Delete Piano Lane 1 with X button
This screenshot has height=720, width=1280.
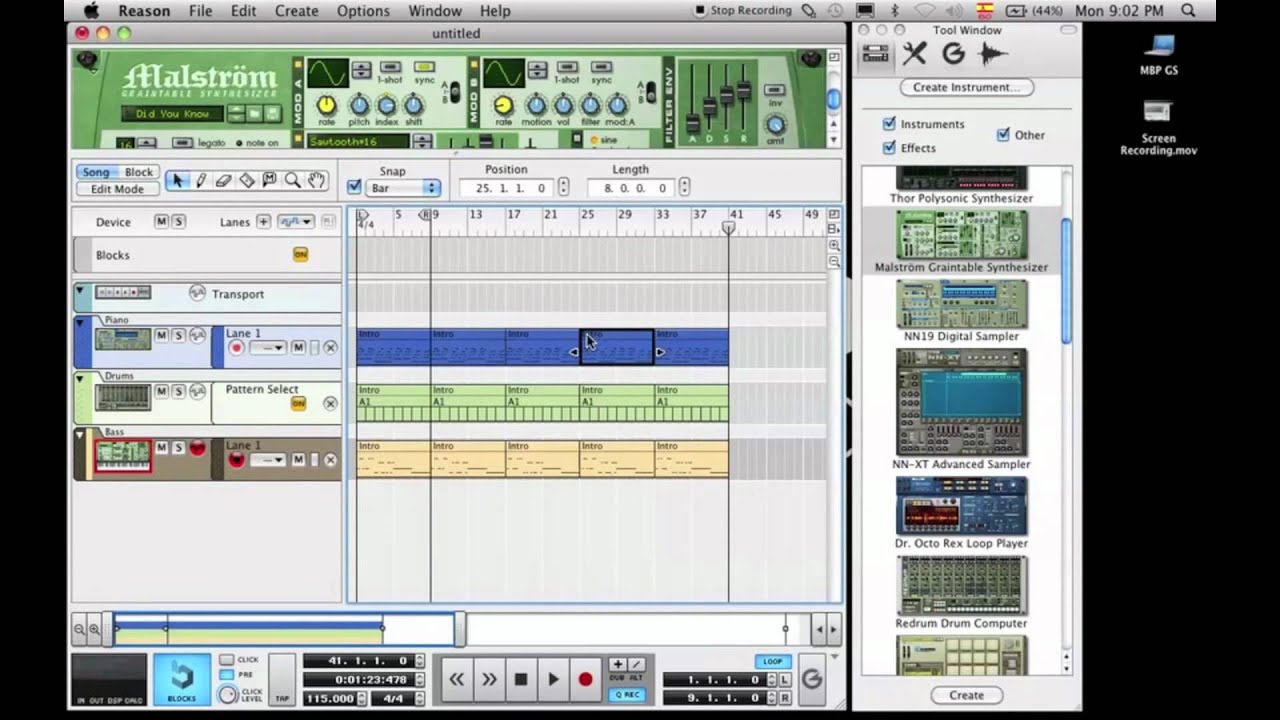330,347
